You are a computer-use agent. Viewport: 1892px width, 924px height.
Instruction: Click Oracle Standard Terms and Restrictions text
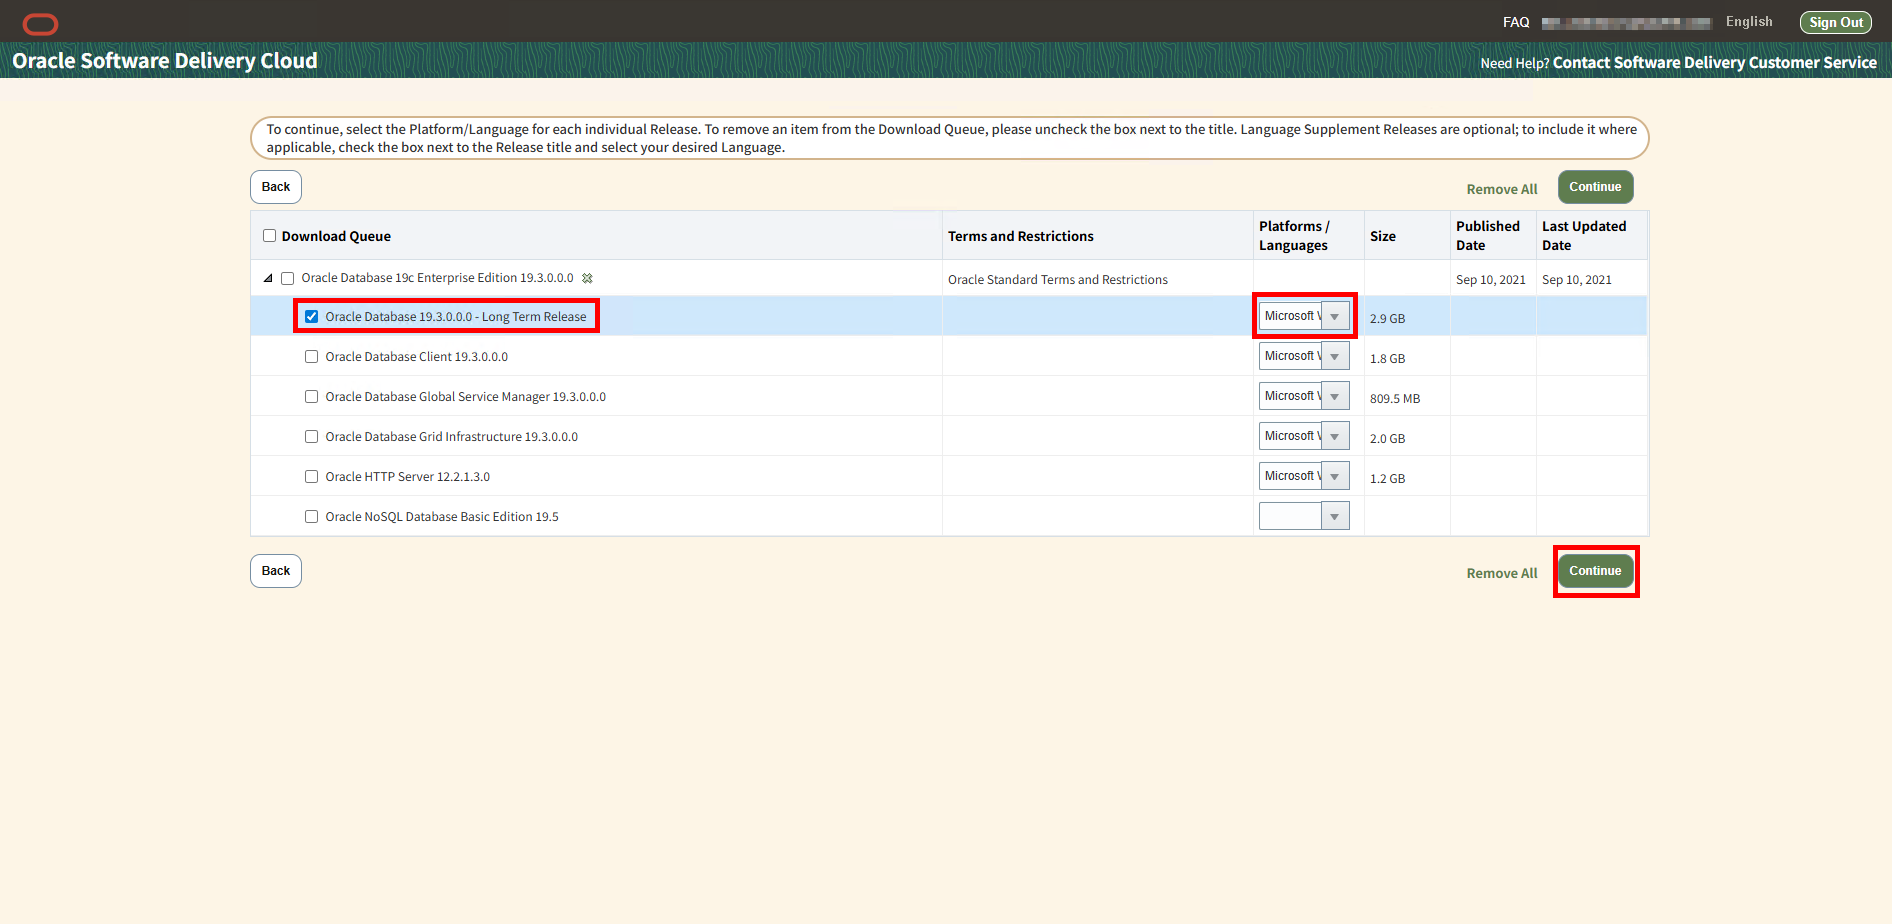click(x=1058, y=280)
